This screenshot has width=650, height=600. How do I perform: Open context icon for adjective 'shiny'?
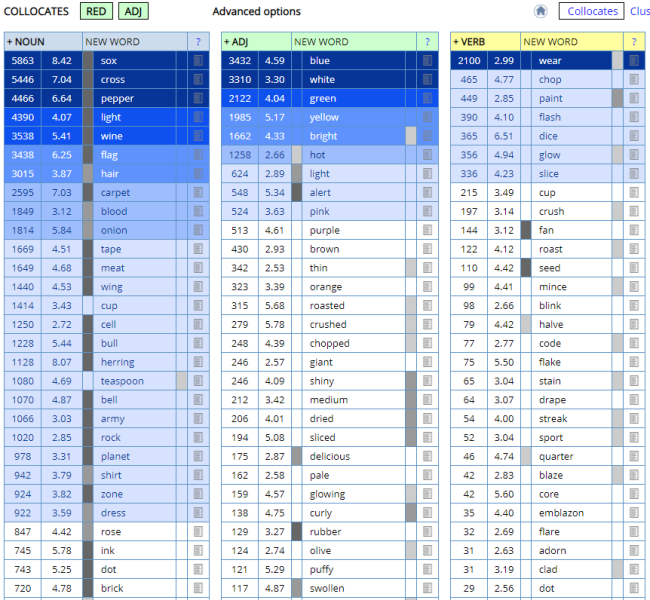427,381
